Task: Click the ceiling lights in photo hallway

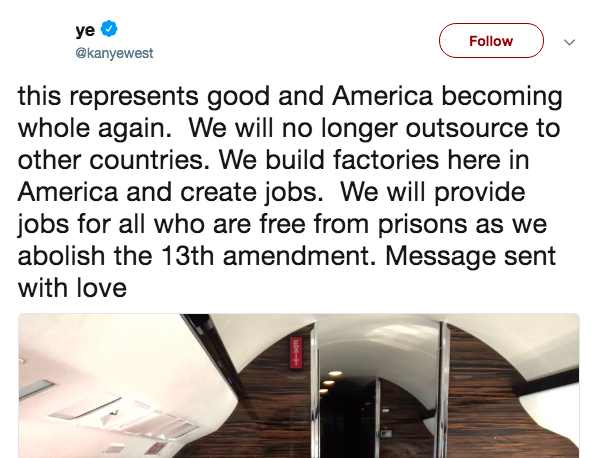Action: click(330, 381)
